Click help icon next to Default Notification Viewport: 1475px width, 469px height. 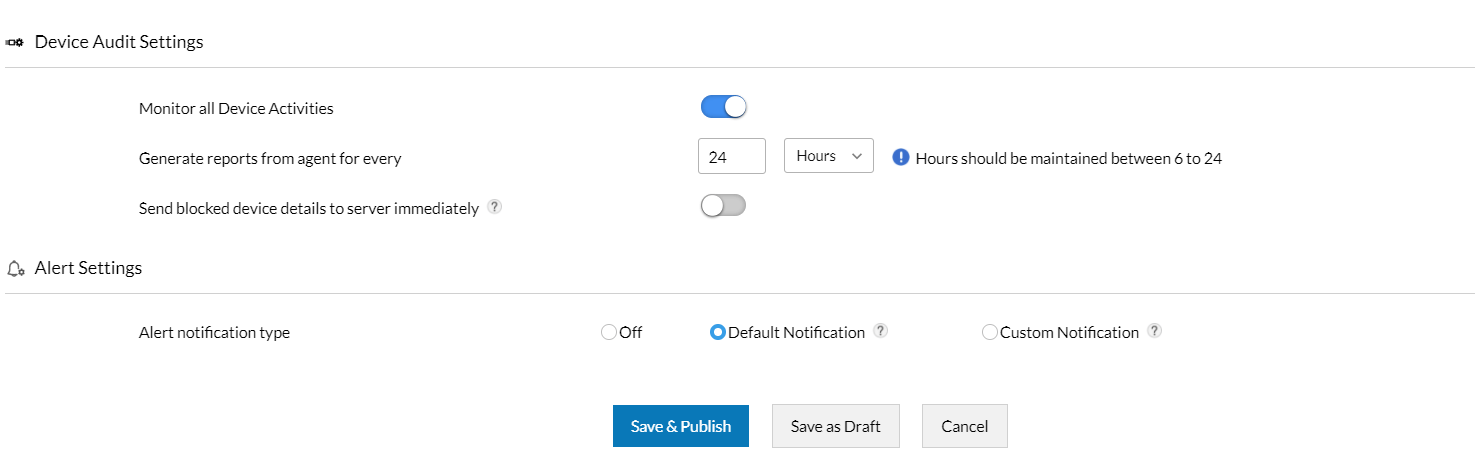(880, 331)
